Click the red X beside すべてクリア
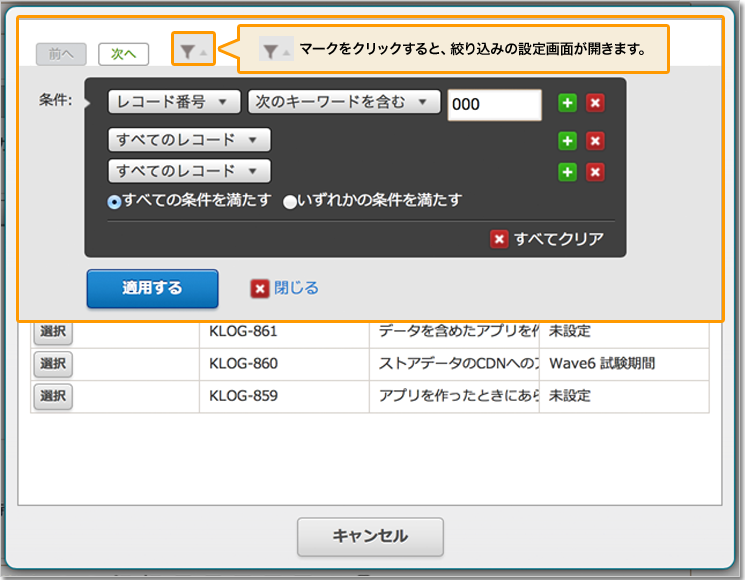This screenshot has height=580, width=745. coord(499,240)
